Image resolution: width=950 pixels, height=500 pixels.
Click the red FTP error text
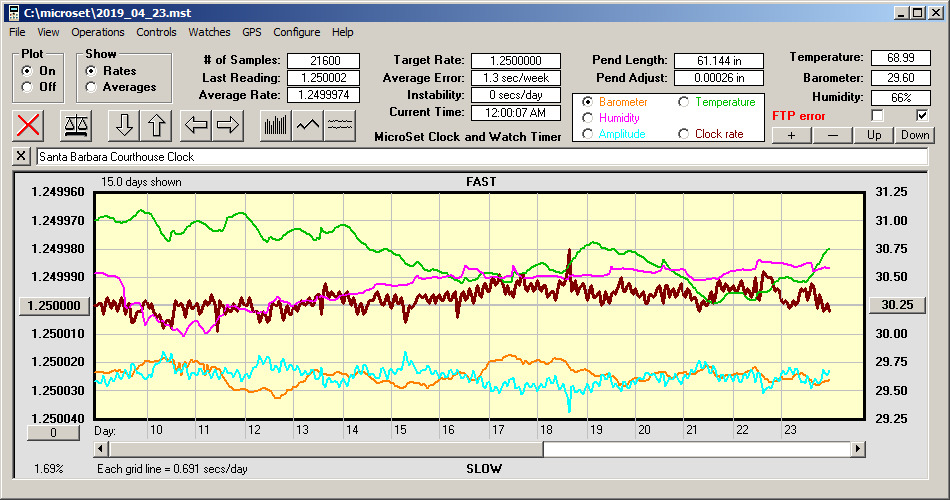coord(799,116)
